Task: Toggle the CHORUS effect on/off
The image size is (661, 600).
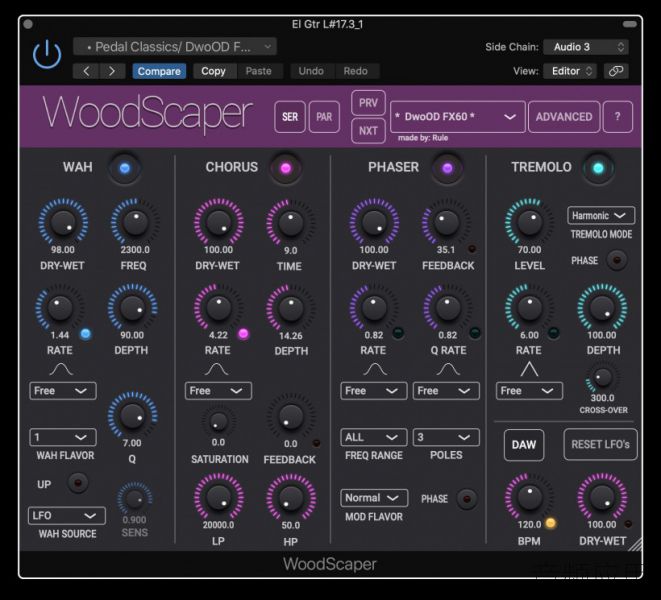Action: point(286,169)
